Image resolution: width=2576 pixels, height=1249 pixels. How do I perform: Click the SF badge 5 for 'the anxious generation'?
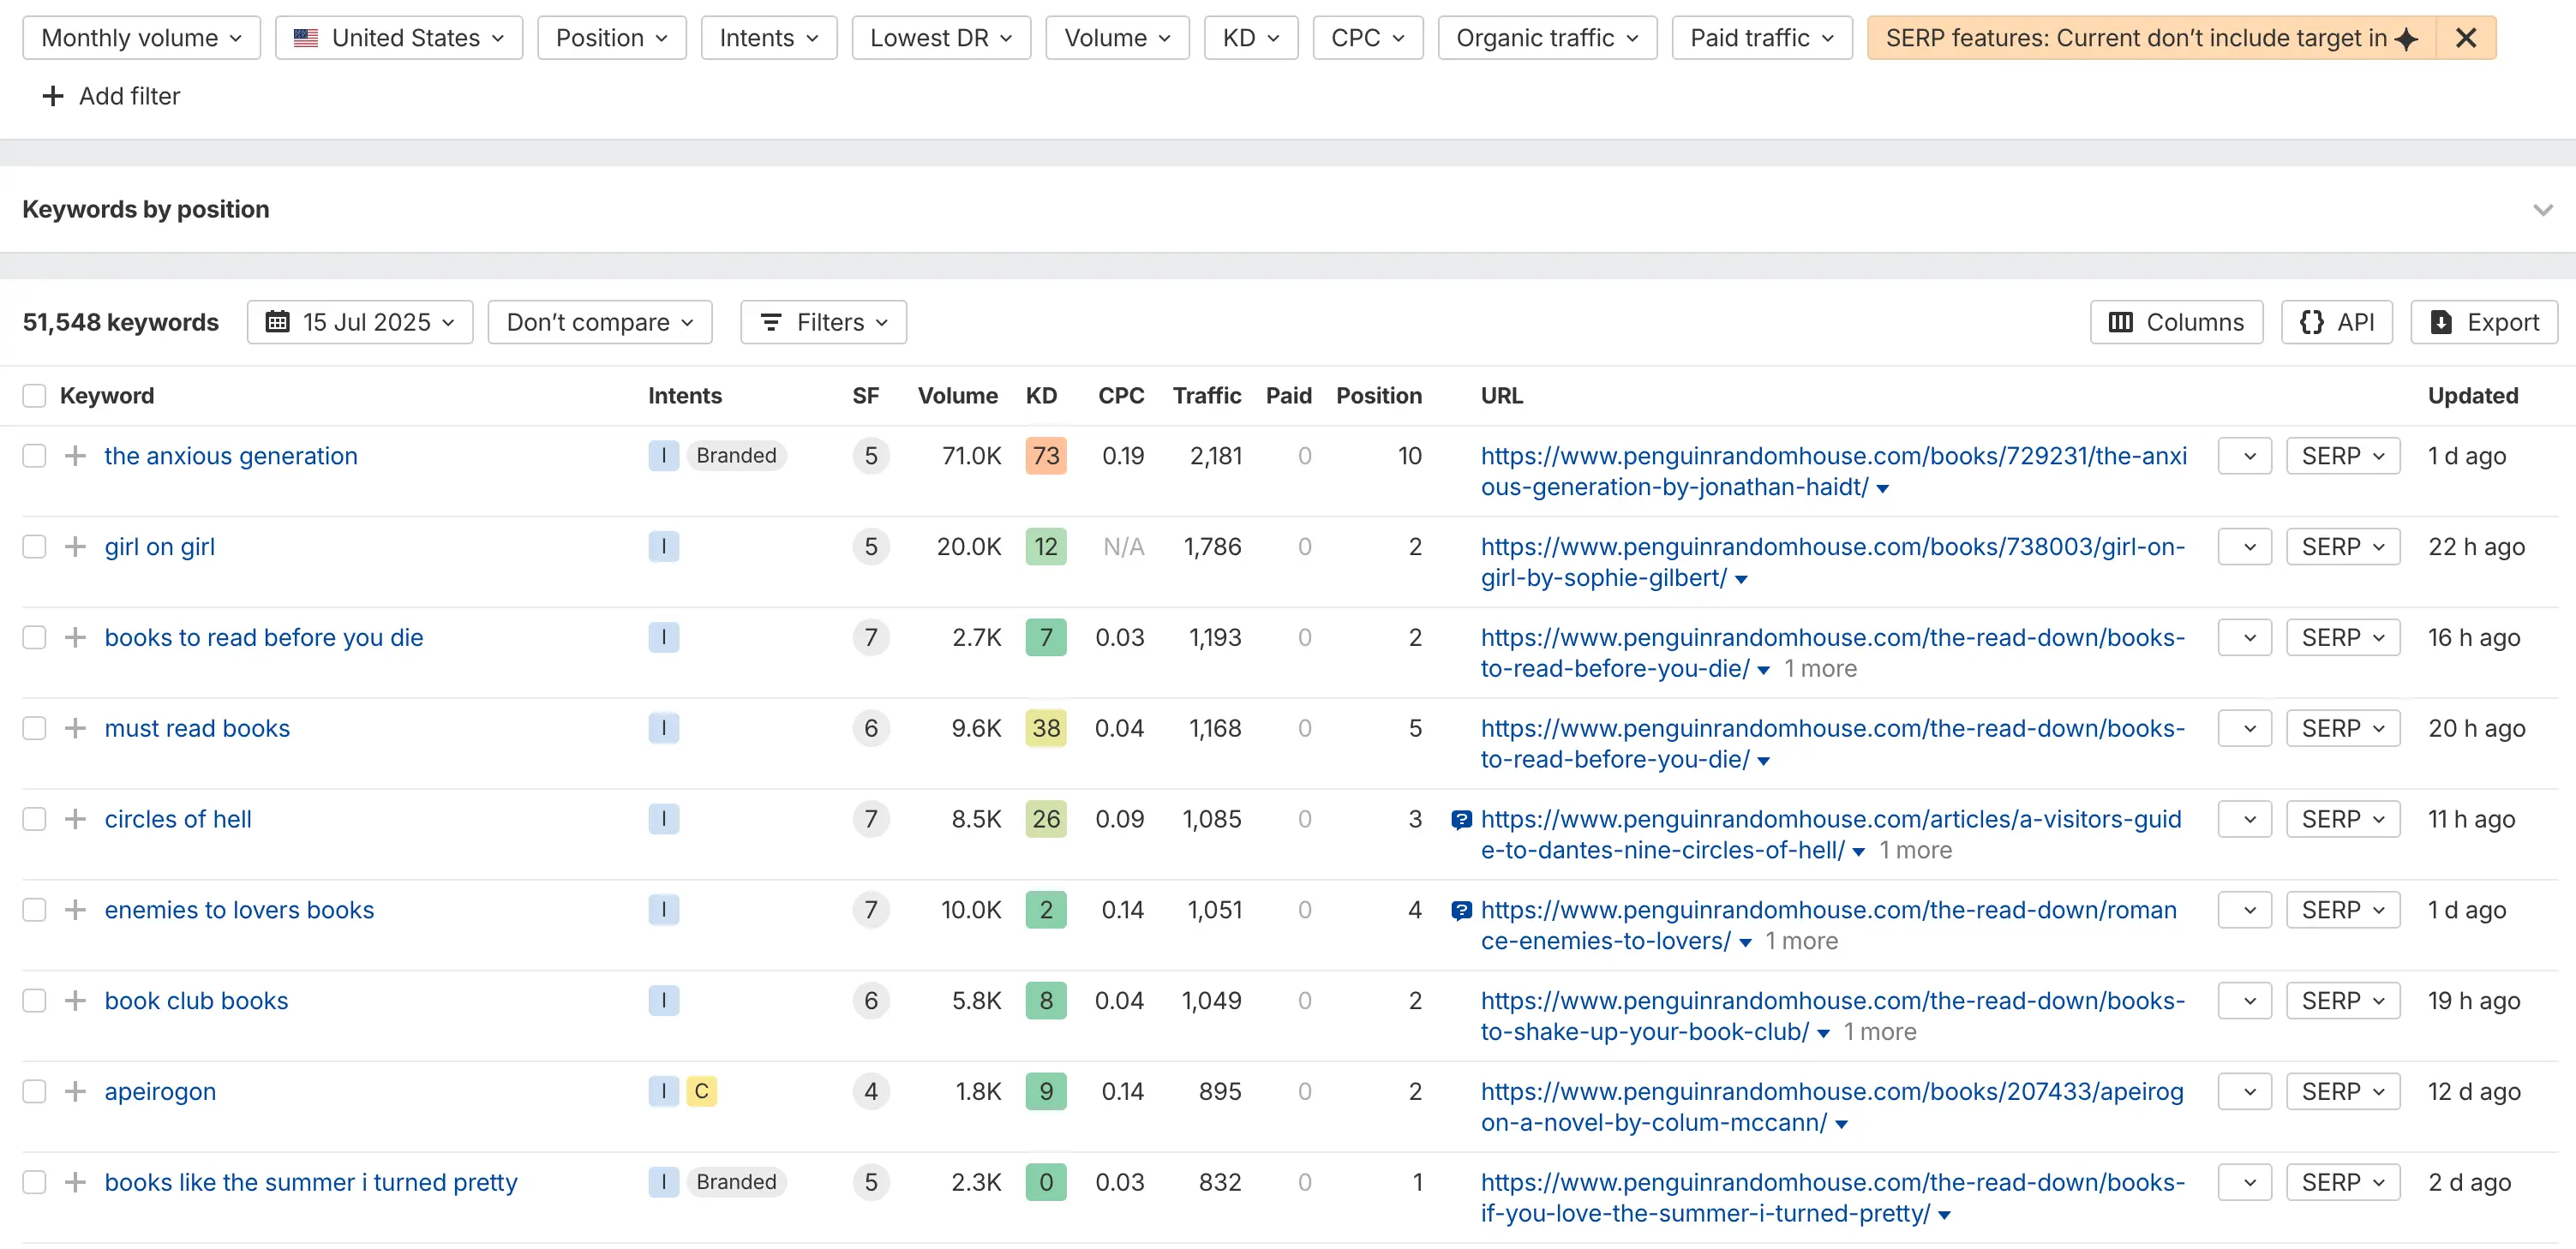coord(871,456)
